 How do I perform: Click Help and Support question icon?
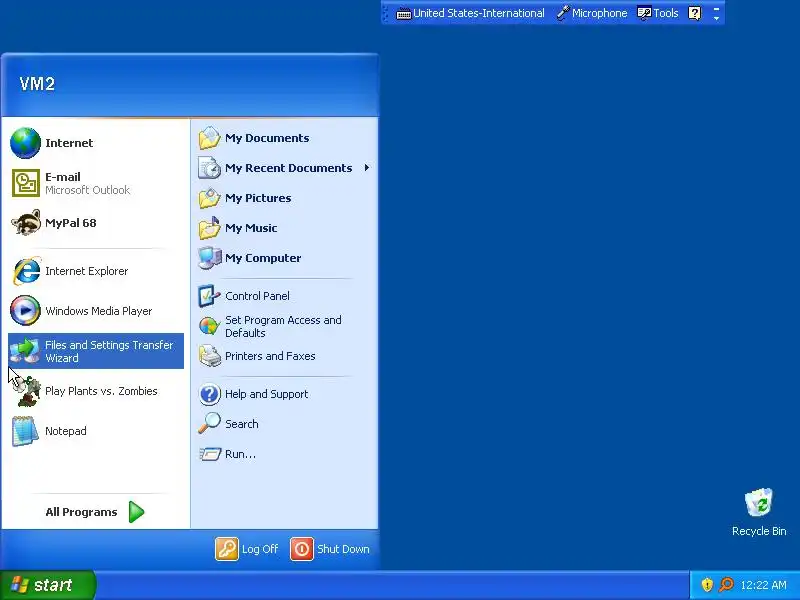click(209, 394)
